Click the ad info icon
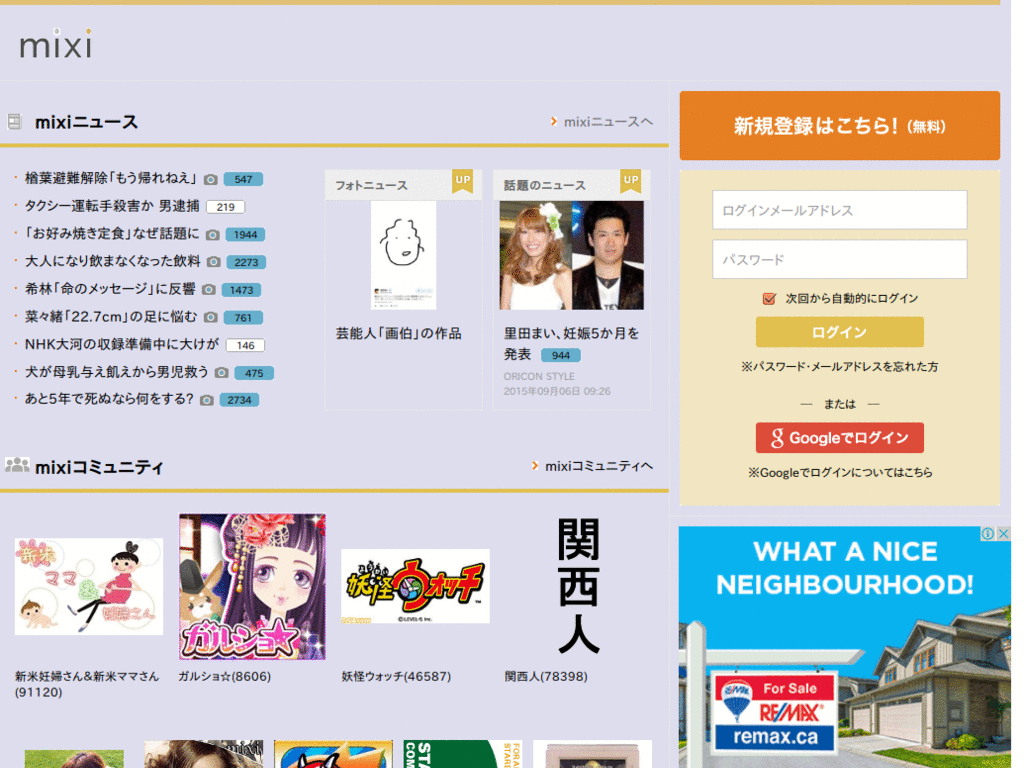This screenshot has height=768, width=1024. click(x=988, y=534)
